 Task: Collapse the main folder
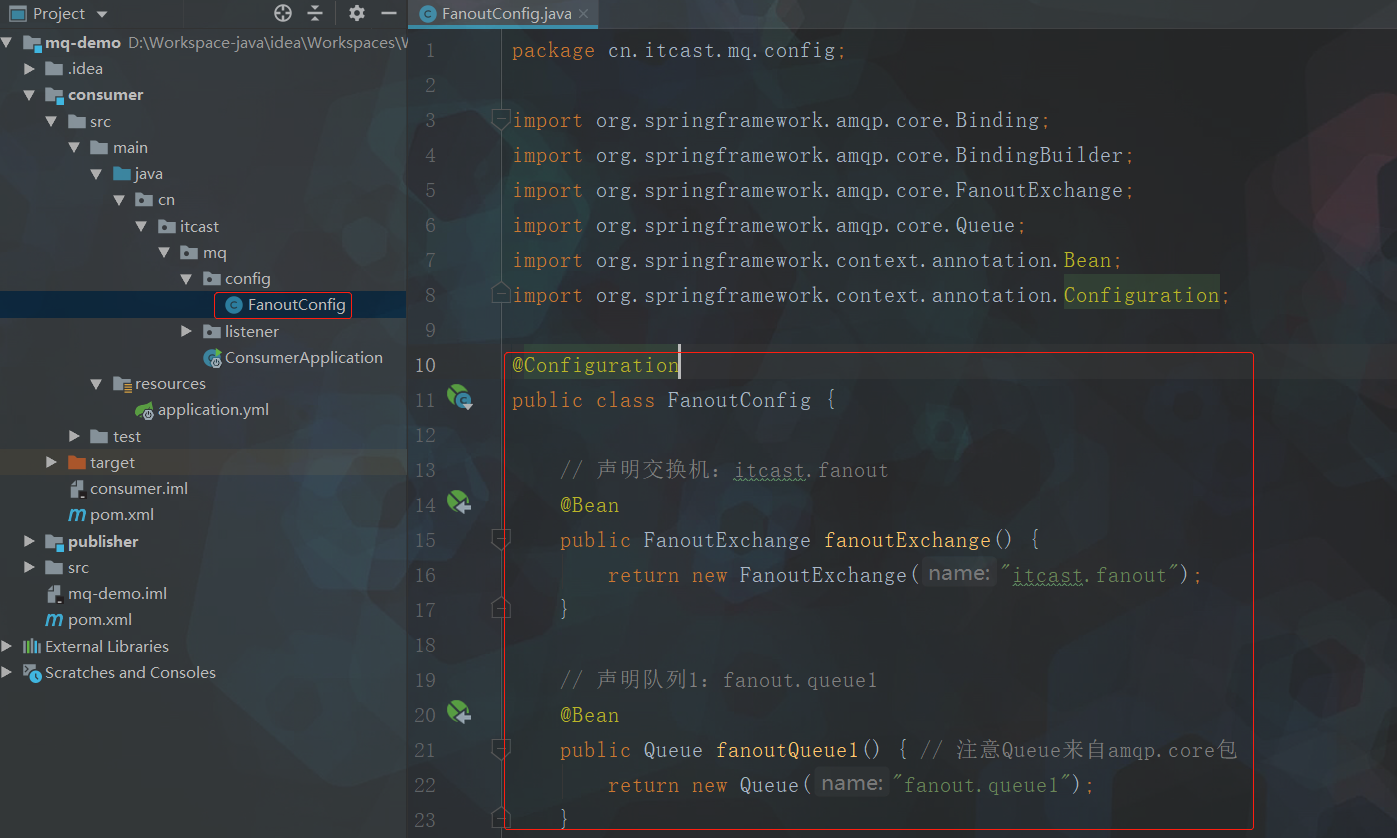pyautogui.click(x=74, y=148)
